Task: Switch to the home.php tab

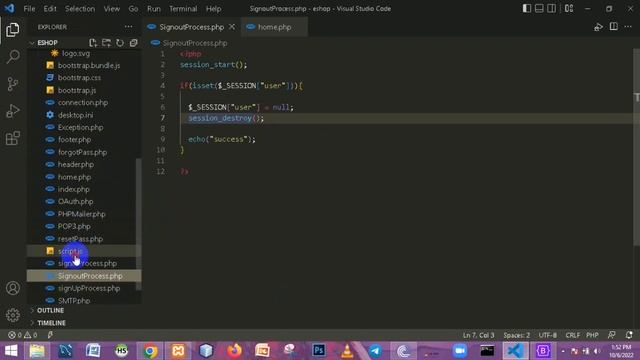Action: pos(274,27)
